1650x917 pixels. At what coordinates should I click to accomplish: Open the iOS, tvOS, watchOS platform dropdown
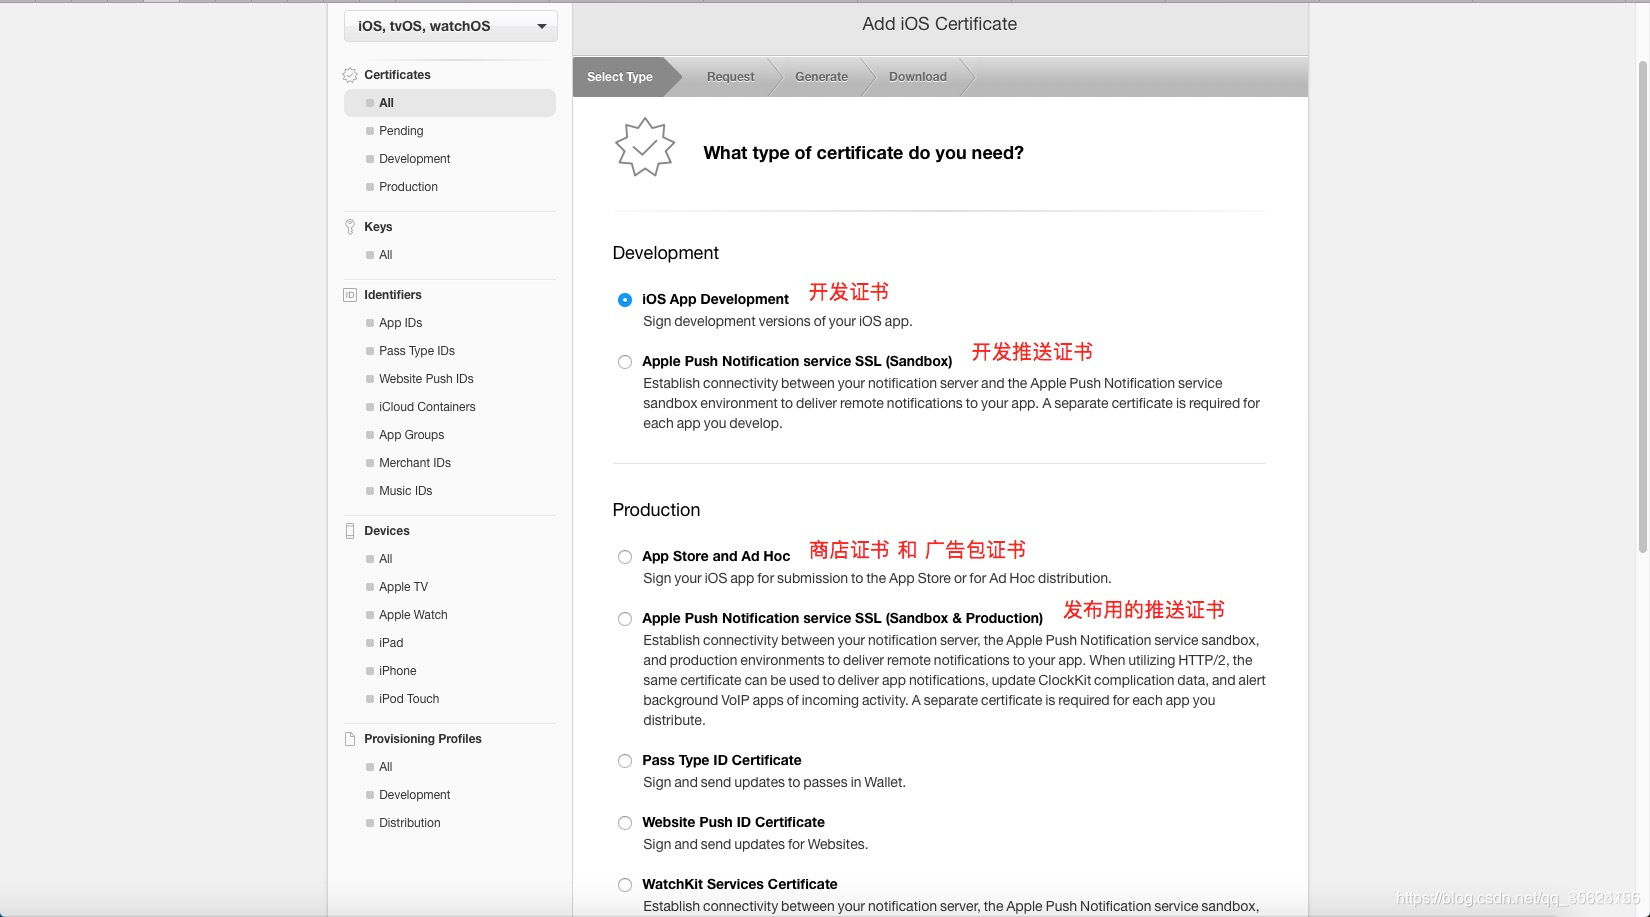[450, 26]
